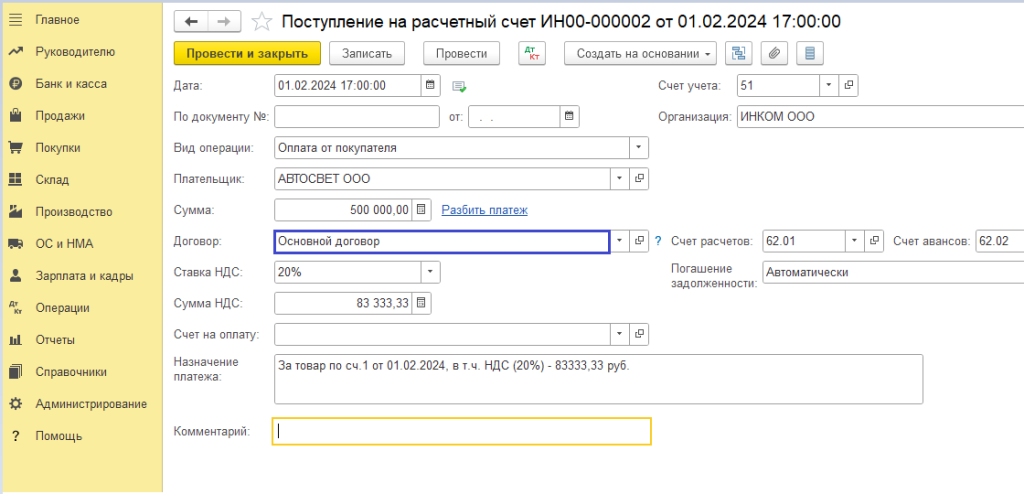Click the Провести и закрыть button
The image size is (1024, 494).
tap(247, 53)
